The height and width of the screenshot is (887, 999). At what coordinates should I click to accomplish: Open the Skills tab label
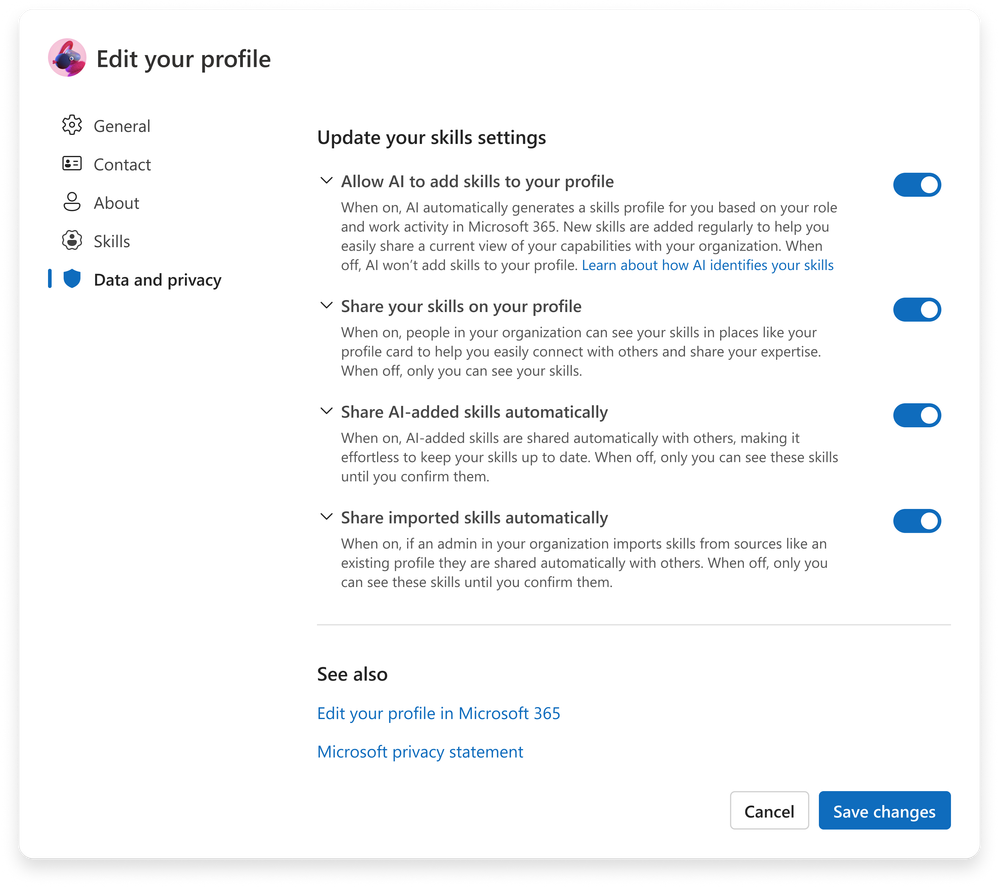(x=112, y=241)
